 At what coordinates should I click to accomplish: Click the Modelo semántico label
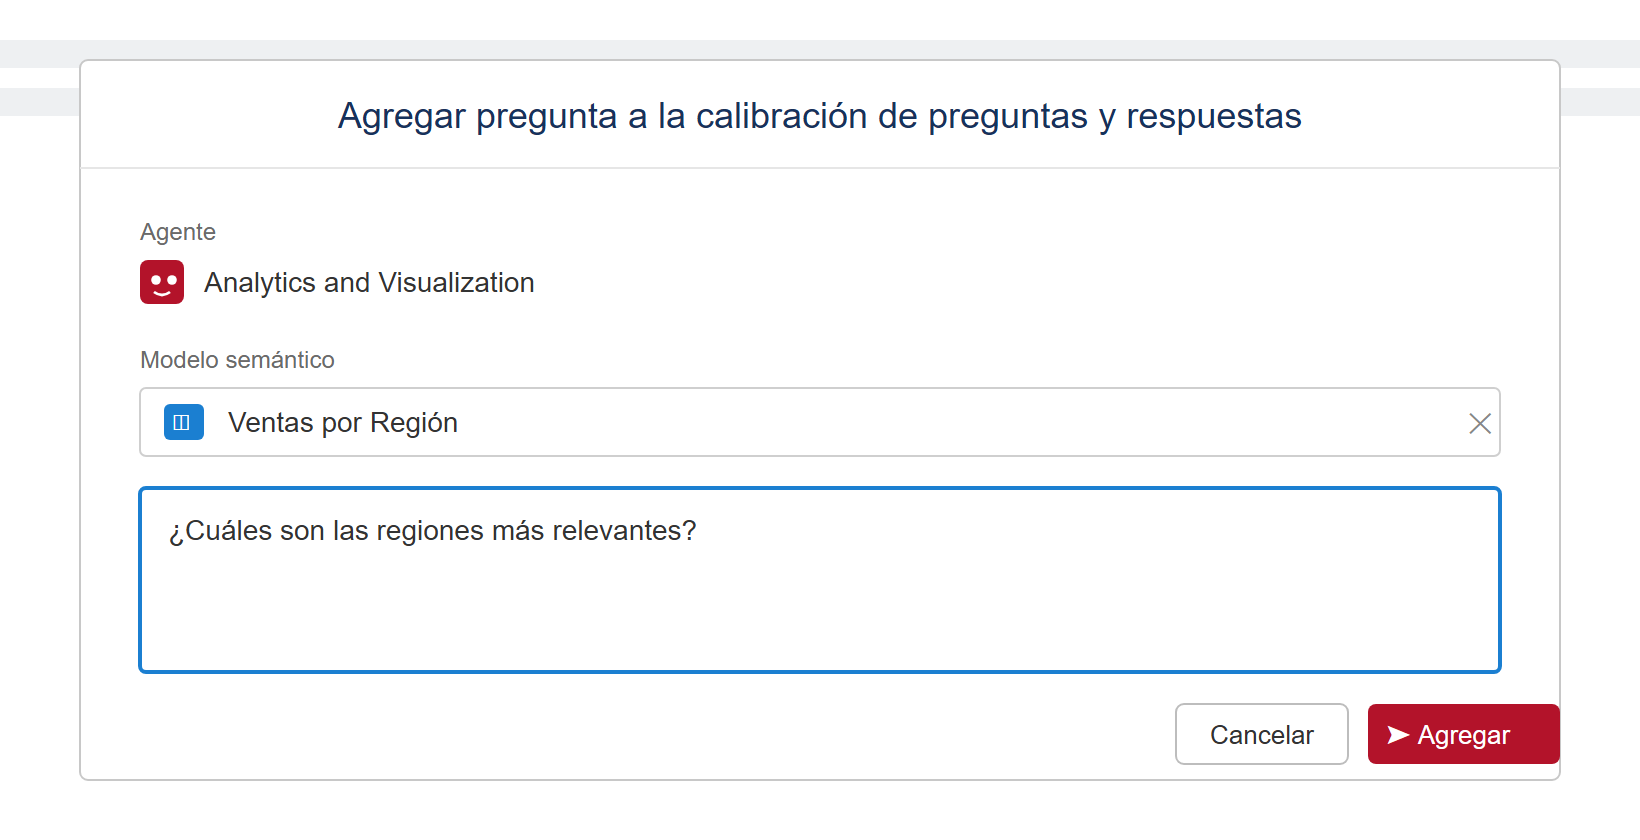pyautogui.click(x=237, y=360)
